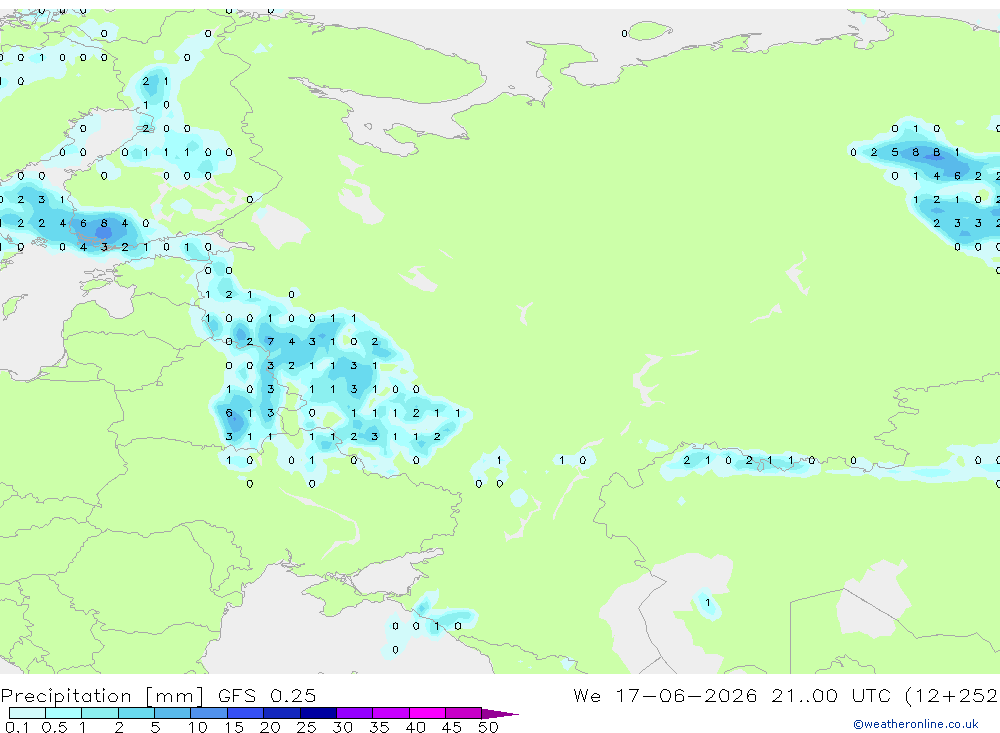The height and width of the screenshot is (733, 1000).
Task: Select the 30–35 mm violet legend box
Action: 355,713
